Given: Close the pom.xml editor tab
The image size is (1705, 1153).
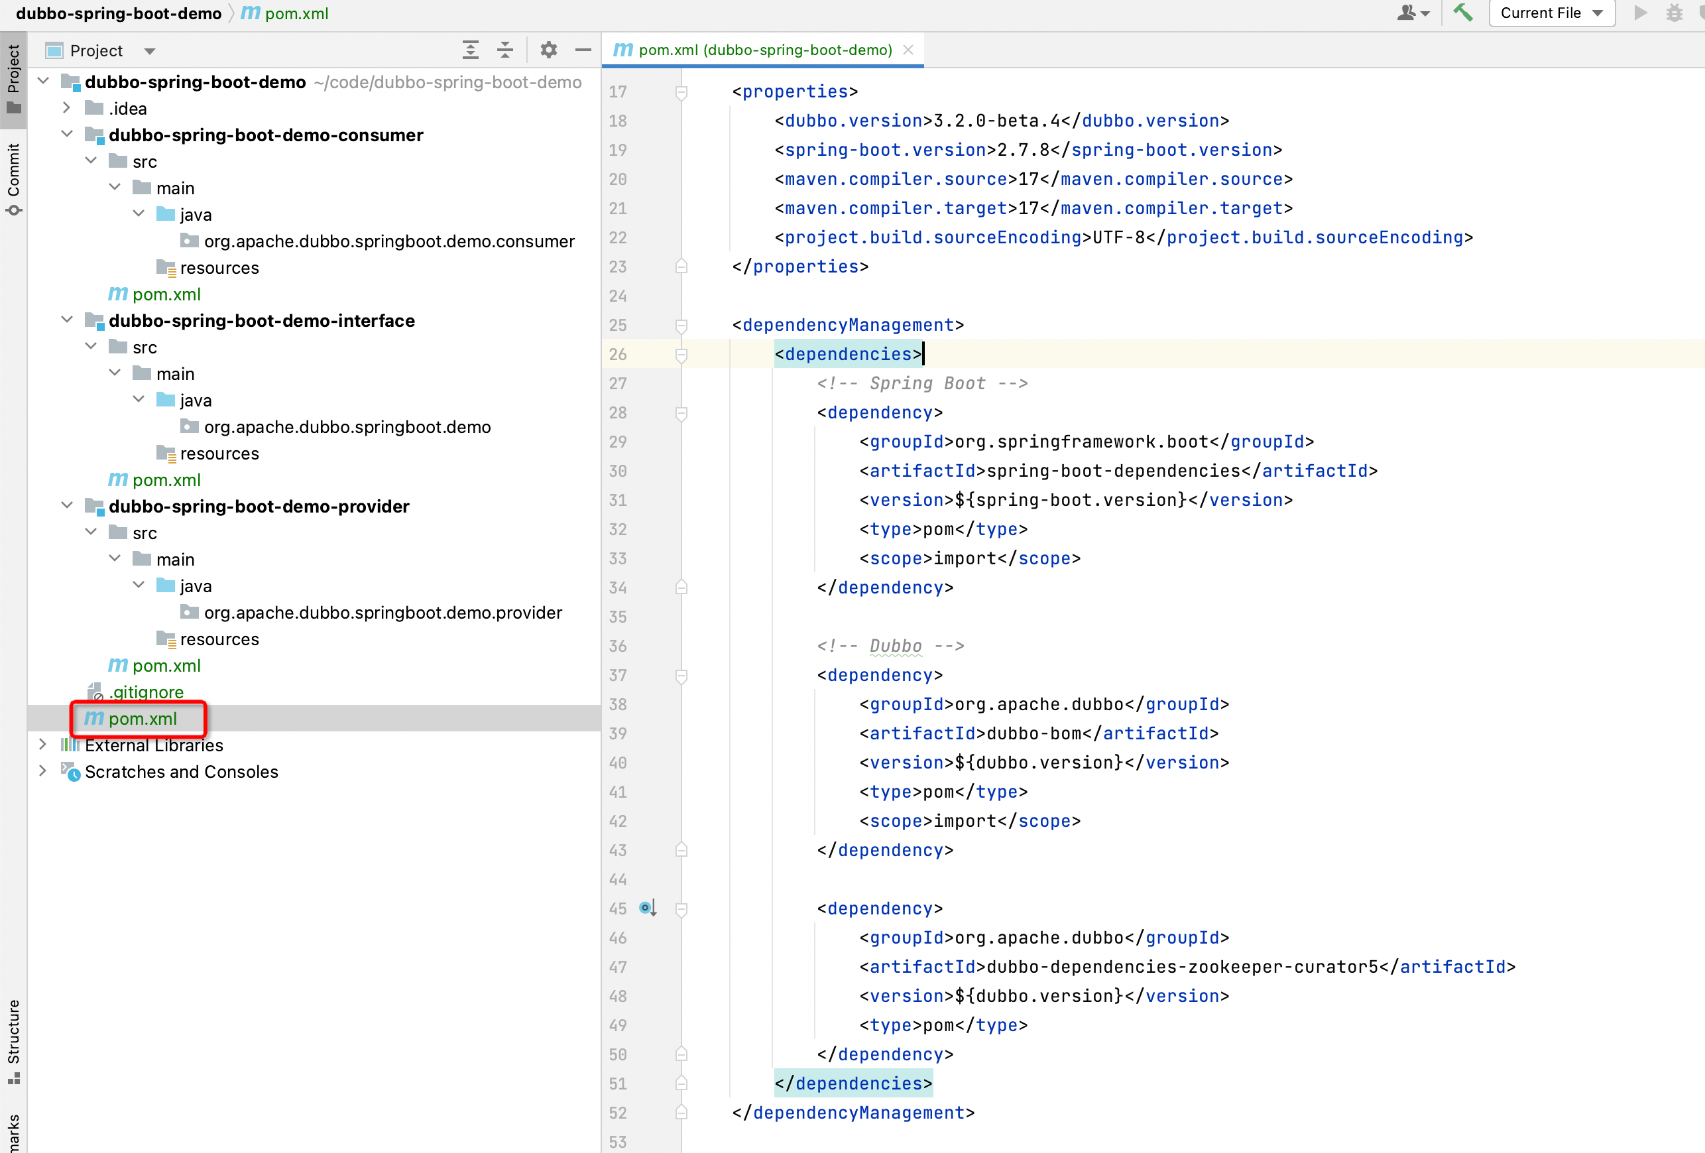Looking at the screenshot, I should [908, 50].
